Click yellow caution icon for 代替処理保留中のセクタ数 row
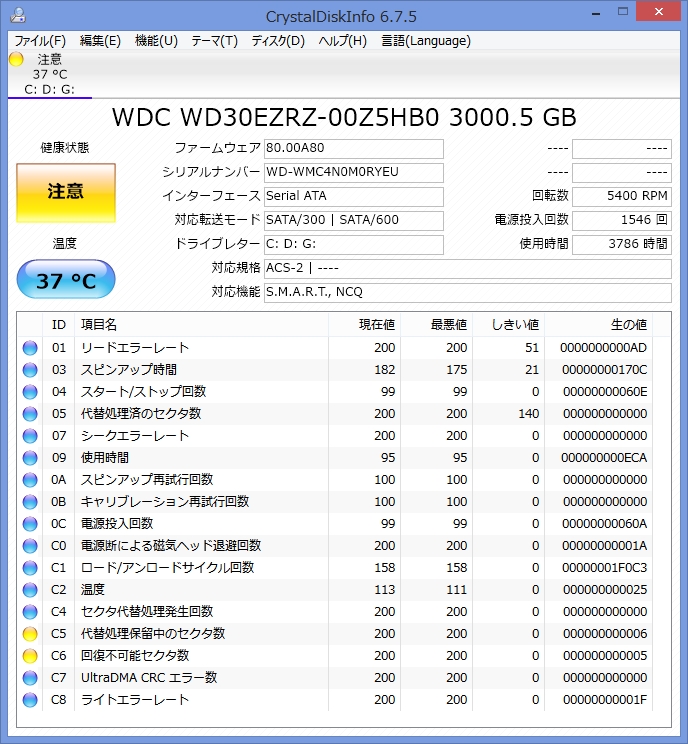 pyautogui.click(x=30, y=633)
